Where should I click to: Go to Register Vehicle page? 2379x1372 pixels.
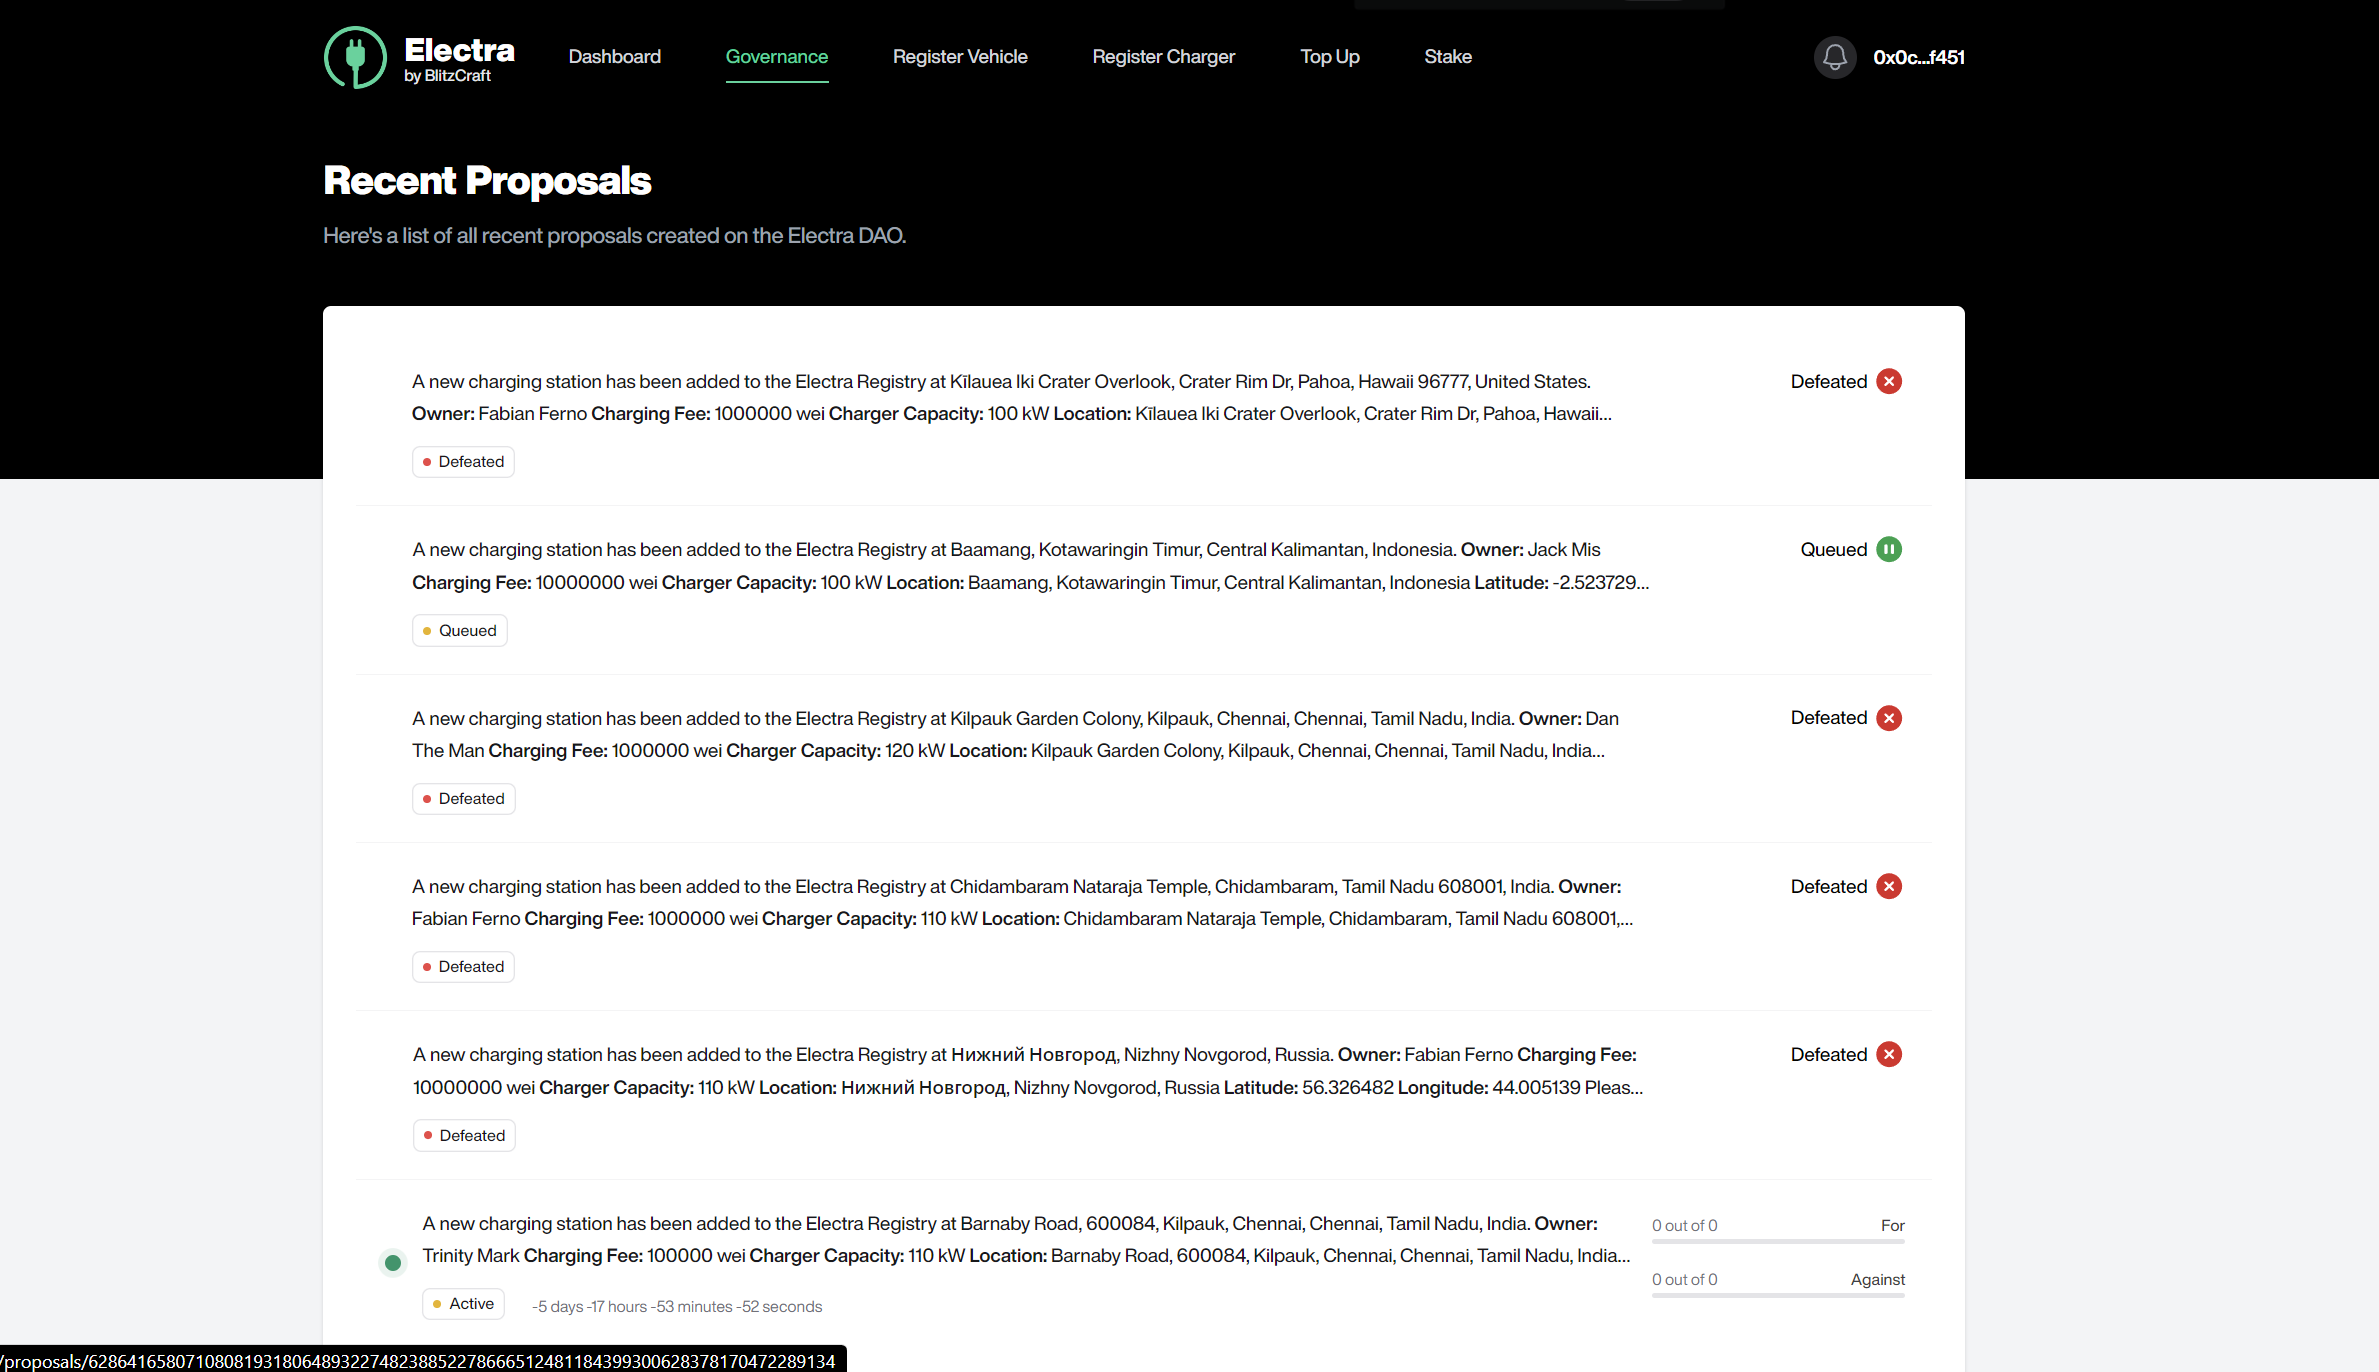coord(959,57)
